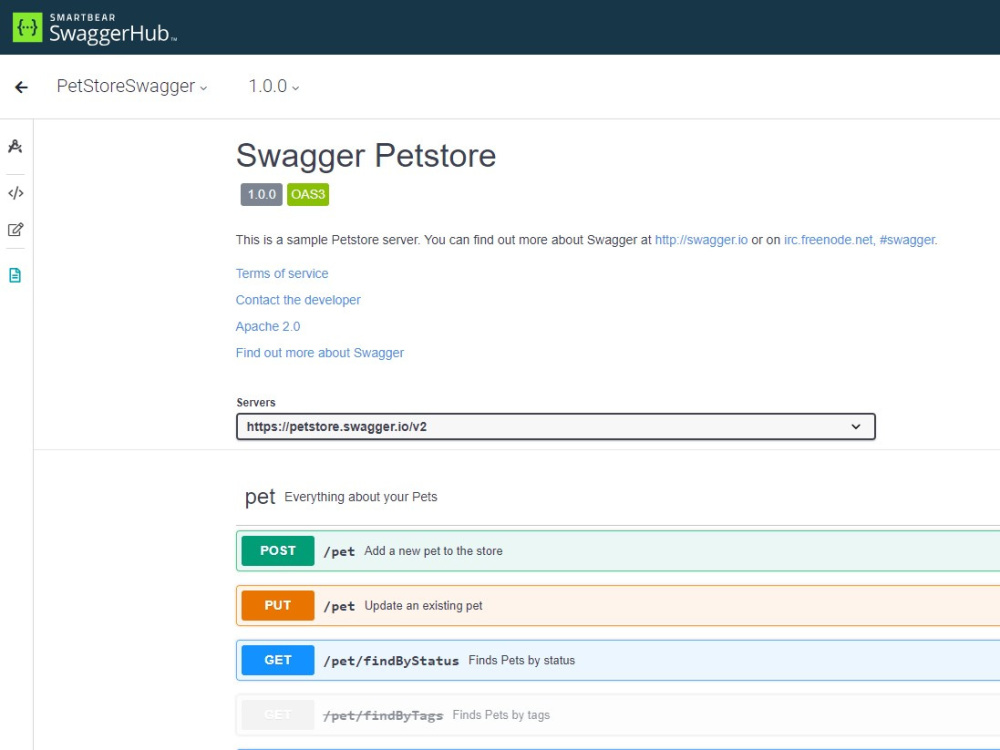Select the API tools icon in sidebar
The height and width of the screenshot is (750, 1000).
[x=15, y=146]
